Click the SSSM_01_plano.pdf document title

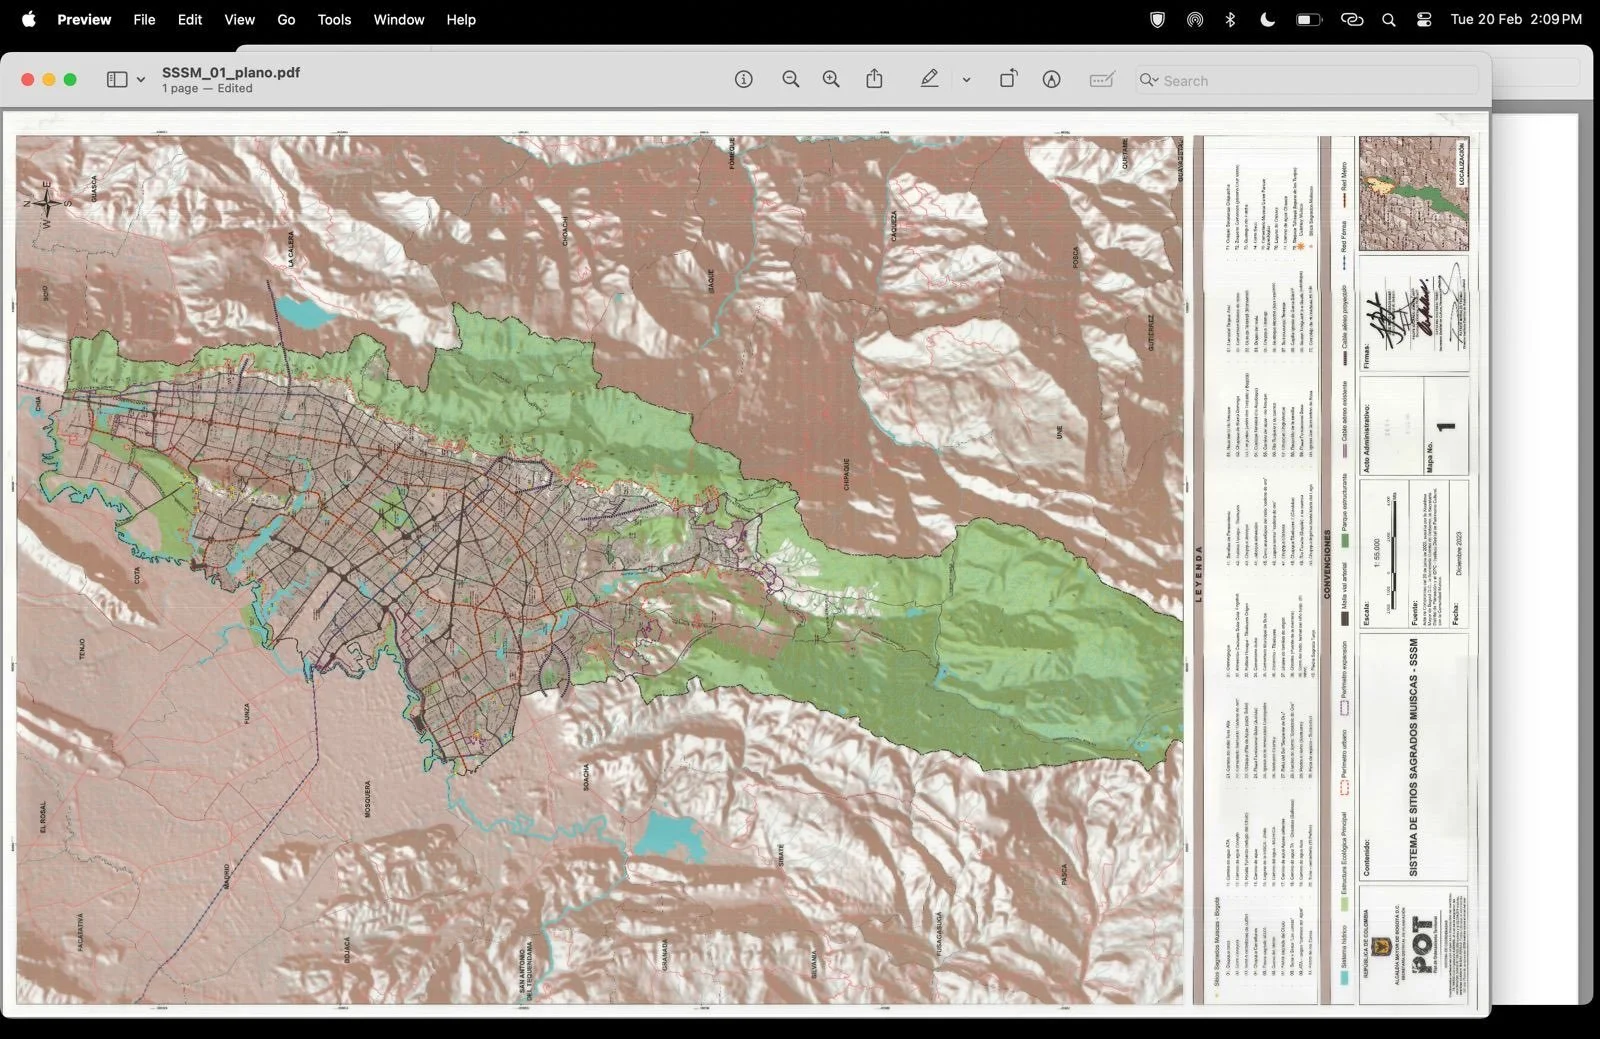pos(231,72)
